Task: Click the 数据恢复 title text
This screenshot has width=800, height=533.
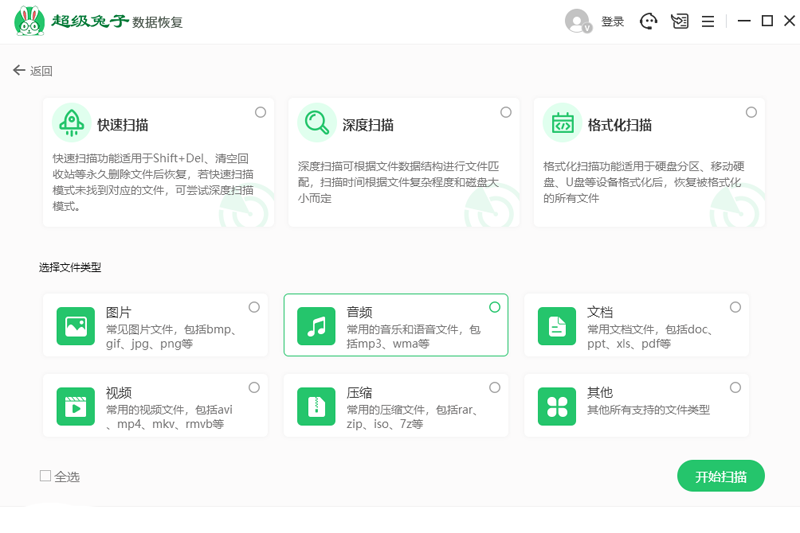Action: 157,22
